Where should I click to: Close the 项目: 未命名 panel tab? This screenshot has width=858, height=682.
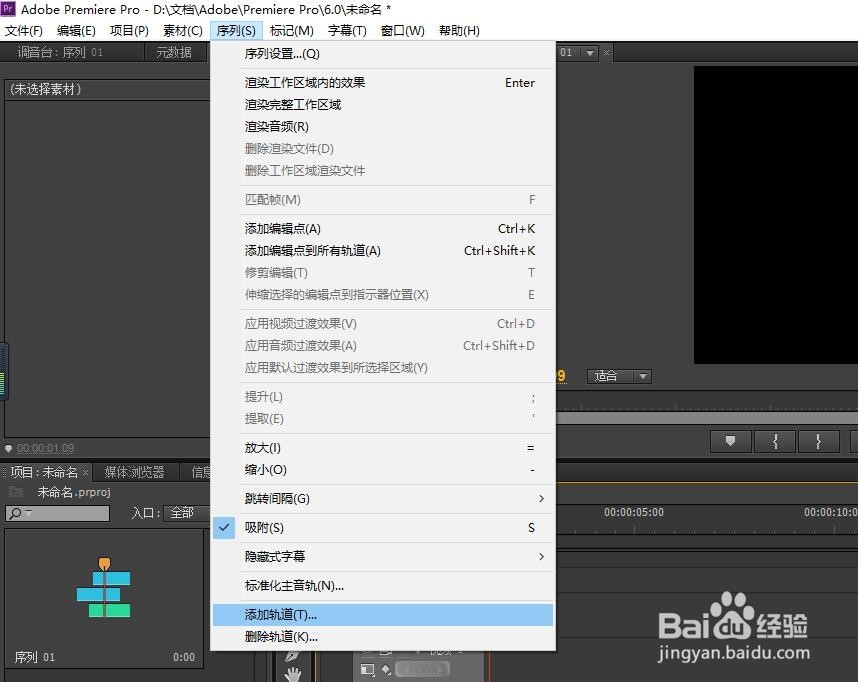point(85,472)
